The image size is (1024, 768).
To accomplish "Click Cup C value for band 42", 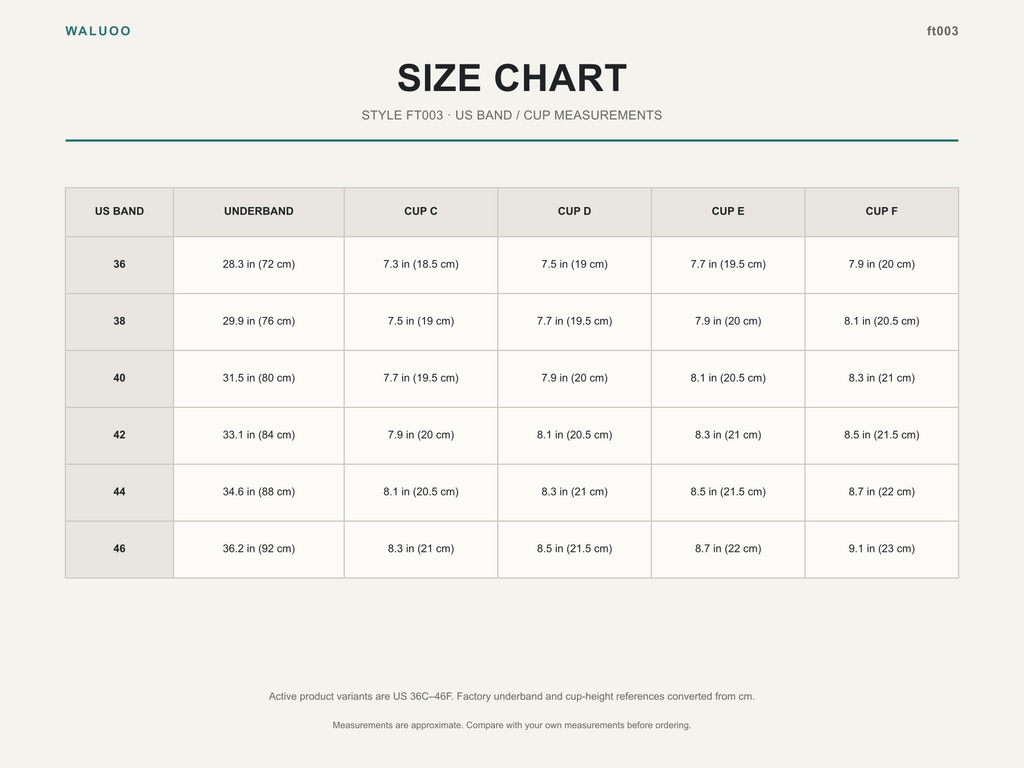I will pos(421,435).
